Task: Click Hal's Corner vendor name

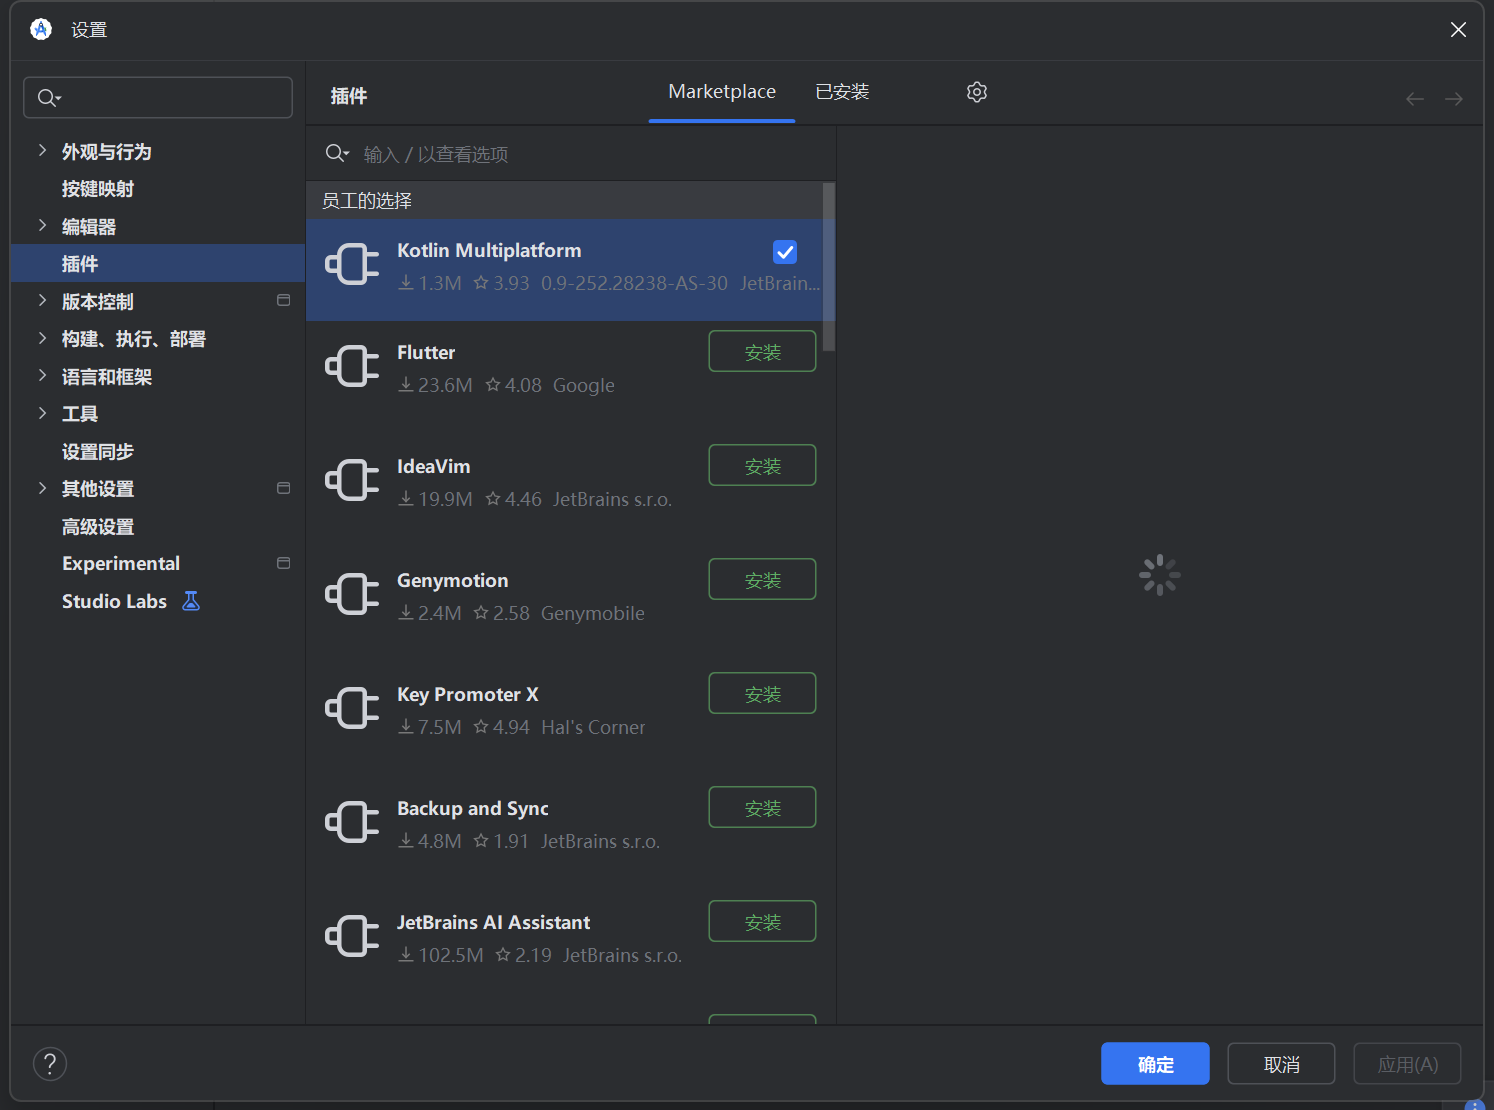Action: 593,727
